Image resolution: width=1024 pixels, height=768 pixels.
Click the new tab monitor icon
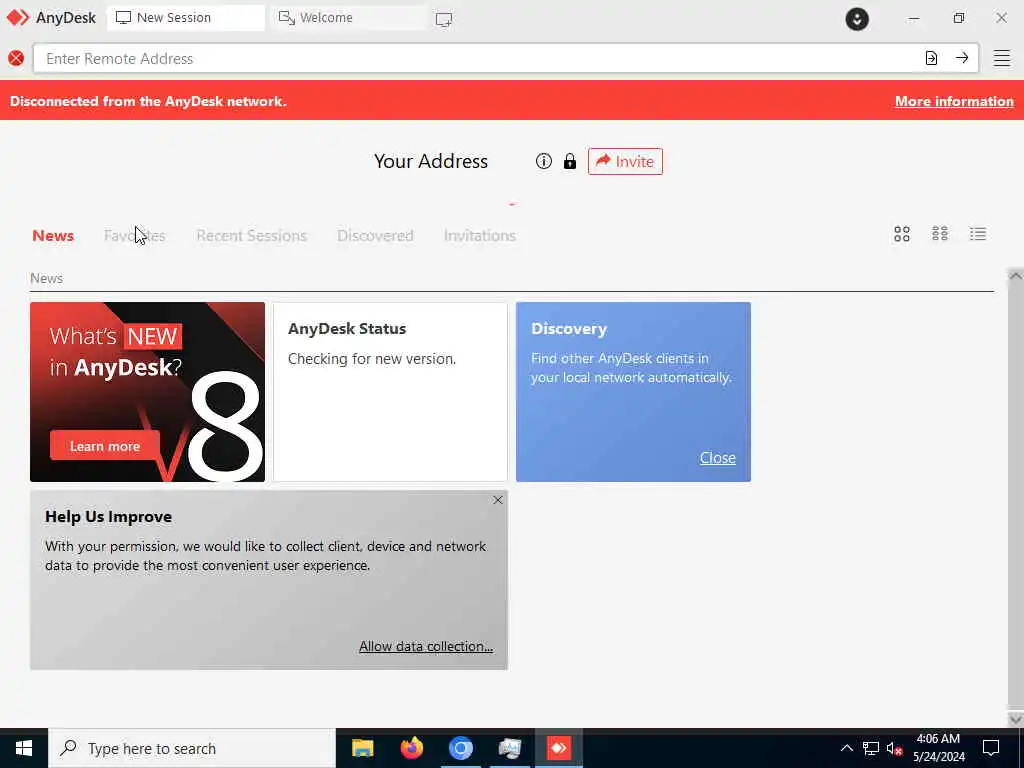(x=443, y=19)
